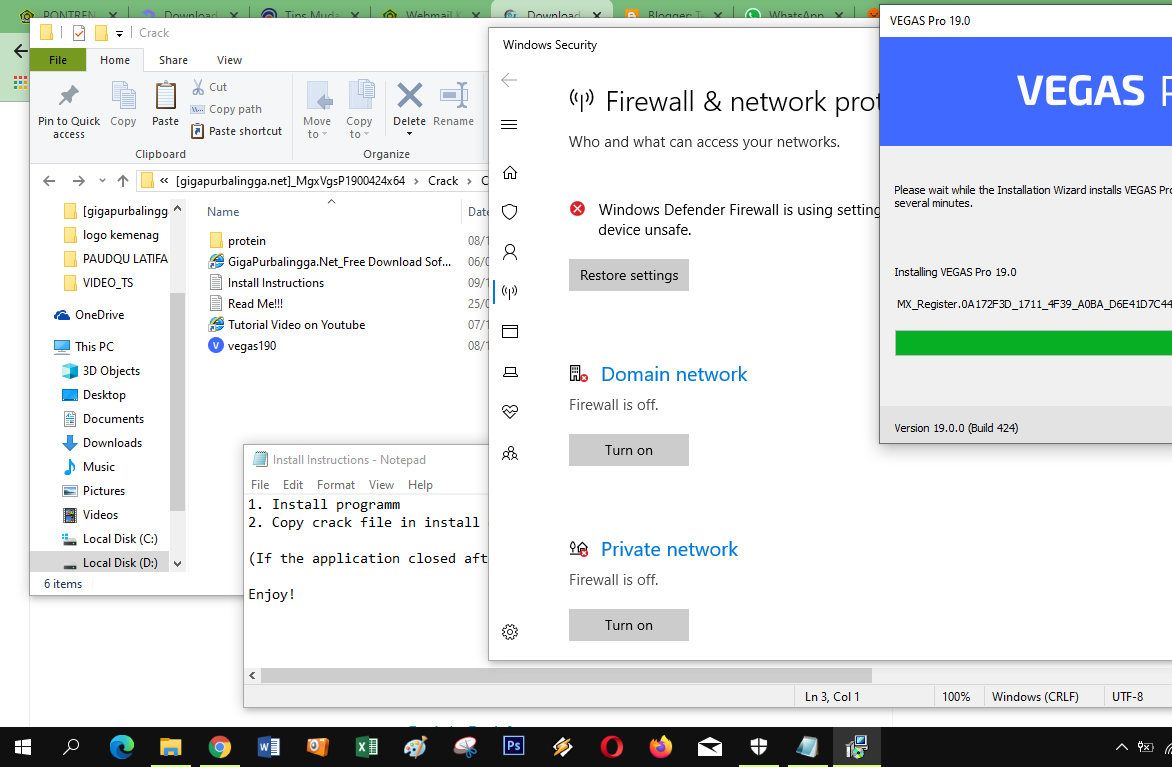Open Family options icon
1172x767 pixels.
pyautogui.click(x=510, y=452)
